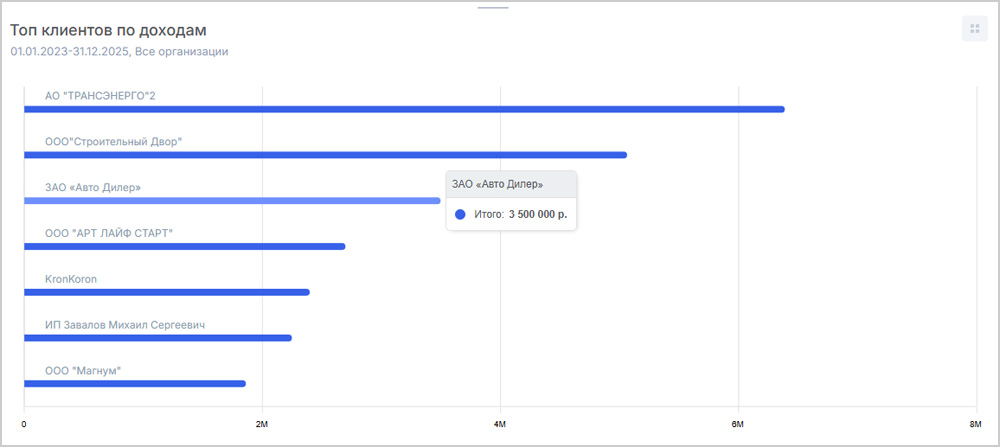This screenshot has height=447, width=1000.
Task: Click the ООО "Магнум" client label
Action: (83, 371)
